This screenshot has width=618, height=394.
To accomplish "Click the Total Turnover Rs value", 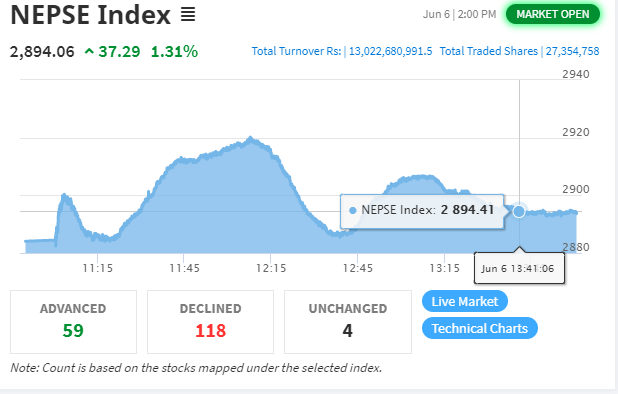I will click(391, 51).
